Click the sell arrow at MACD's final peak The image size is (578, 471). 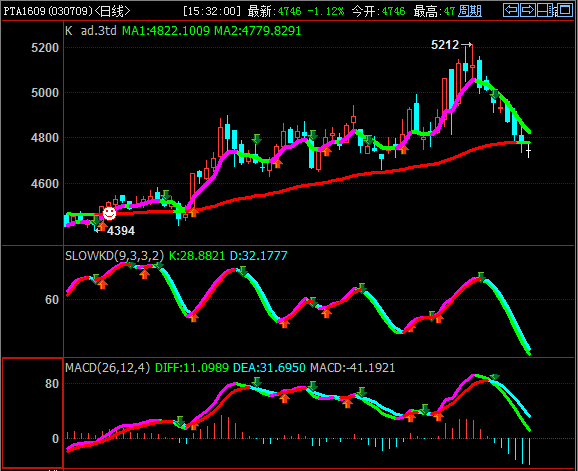tap(494, 377)
